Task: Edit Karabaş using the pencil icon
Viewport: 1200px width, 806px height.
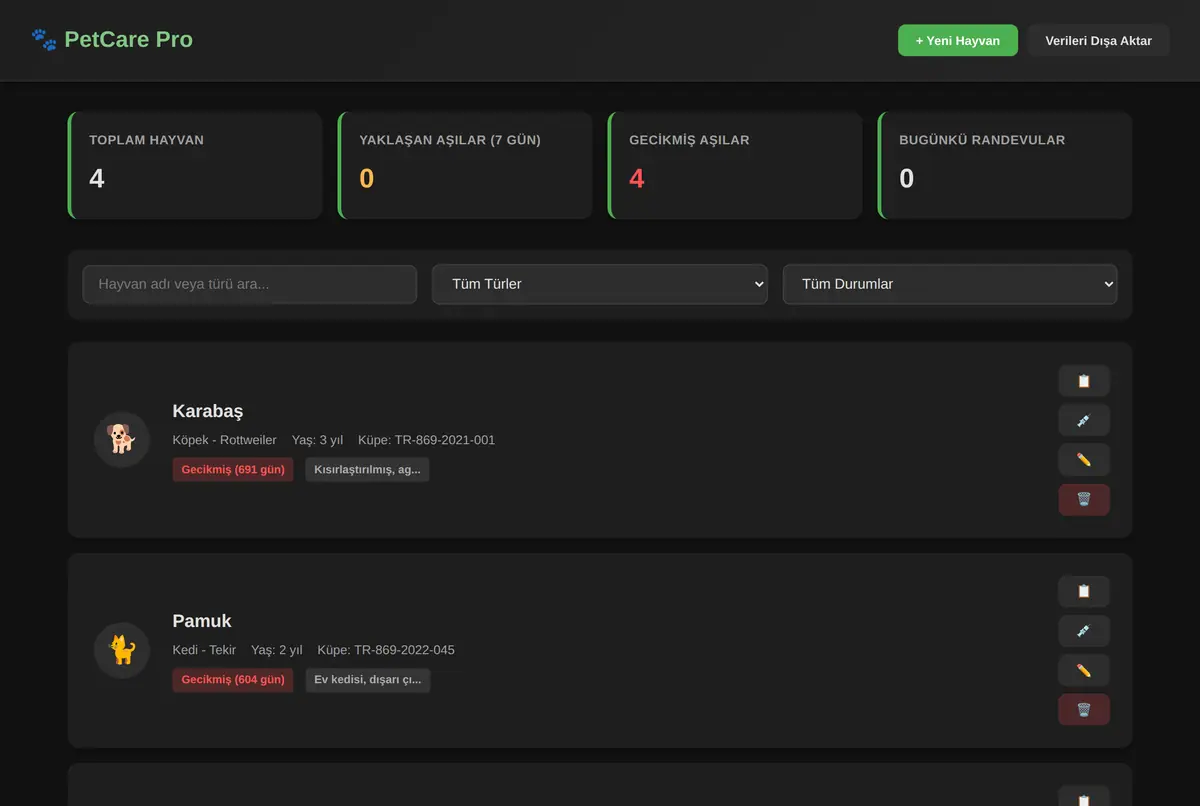Action: pyautogui.click(x=1084, y=460)
